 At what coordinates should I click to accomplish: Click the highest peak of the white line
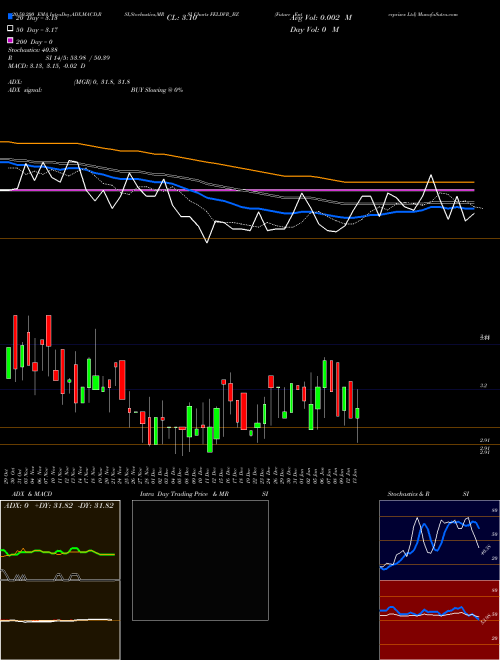[431, 175]
